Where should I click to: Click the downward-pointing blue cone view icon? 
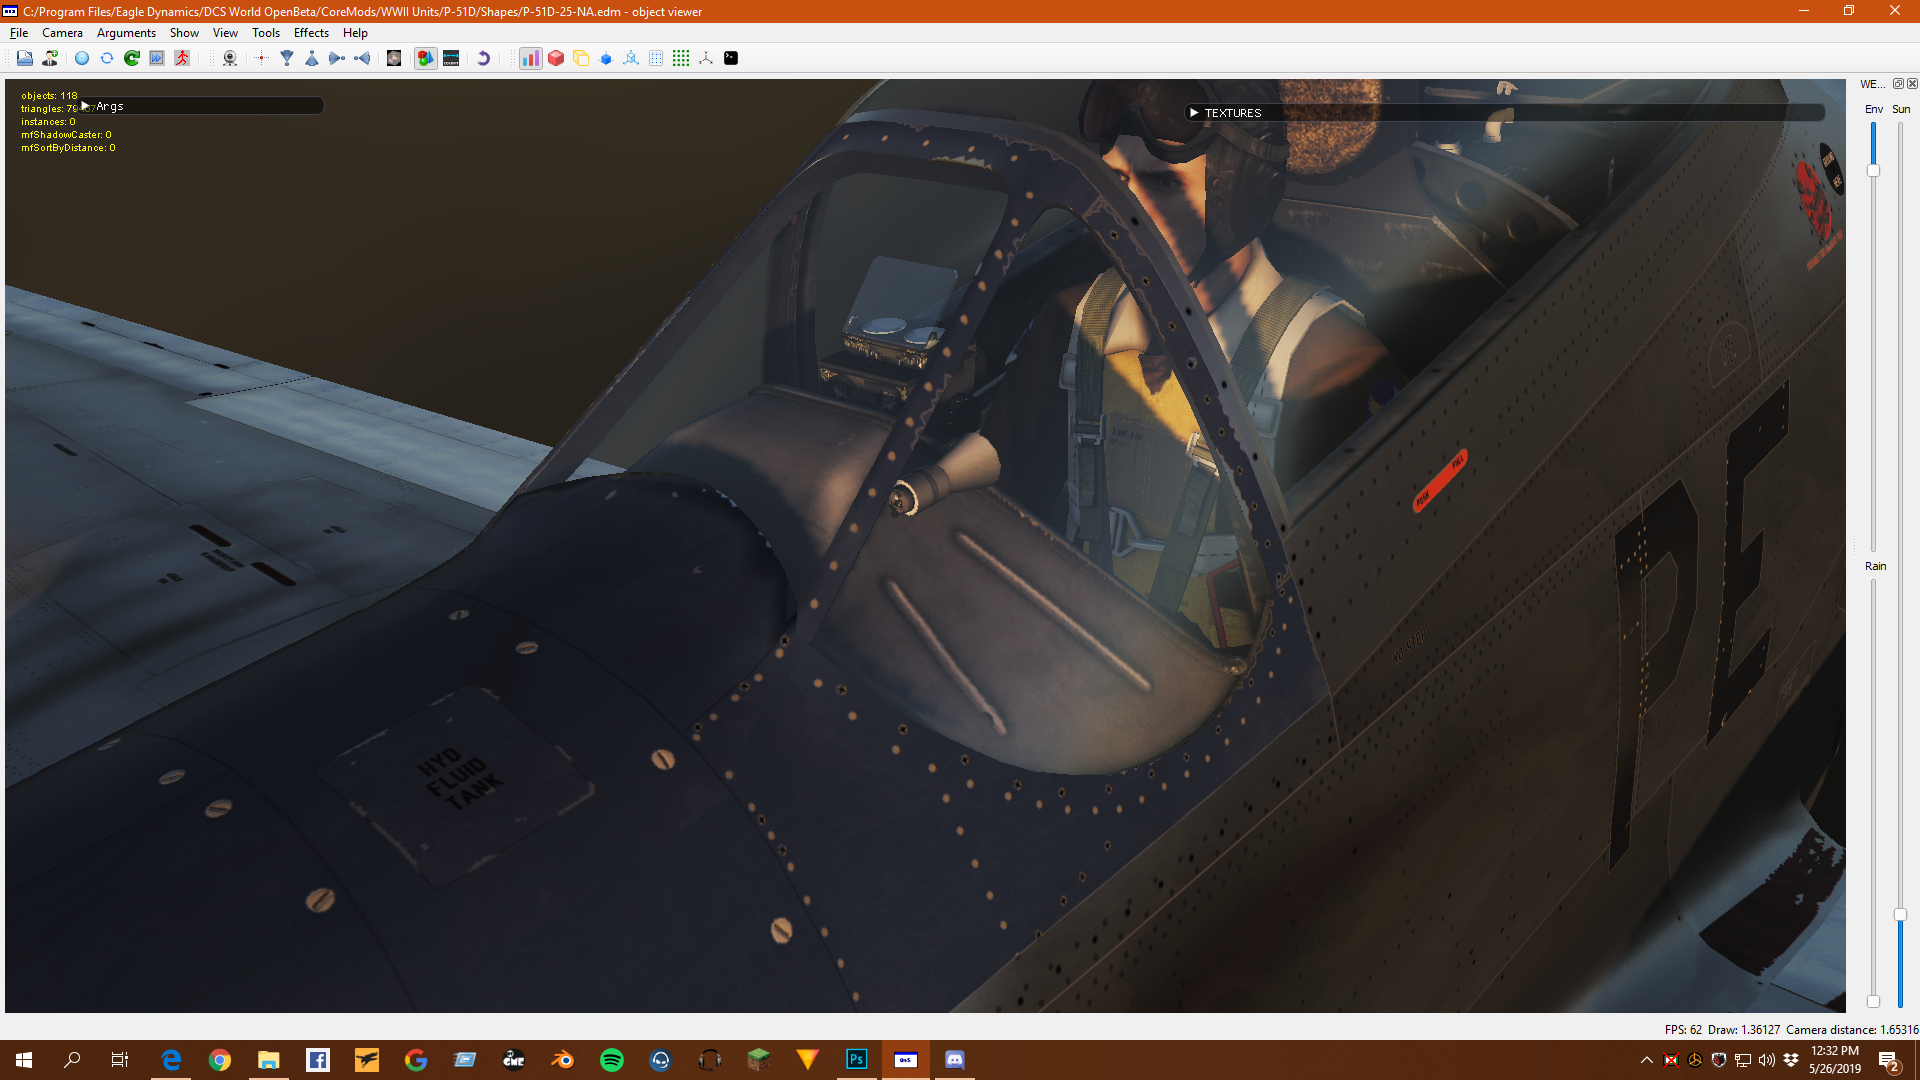click(287, 58)
